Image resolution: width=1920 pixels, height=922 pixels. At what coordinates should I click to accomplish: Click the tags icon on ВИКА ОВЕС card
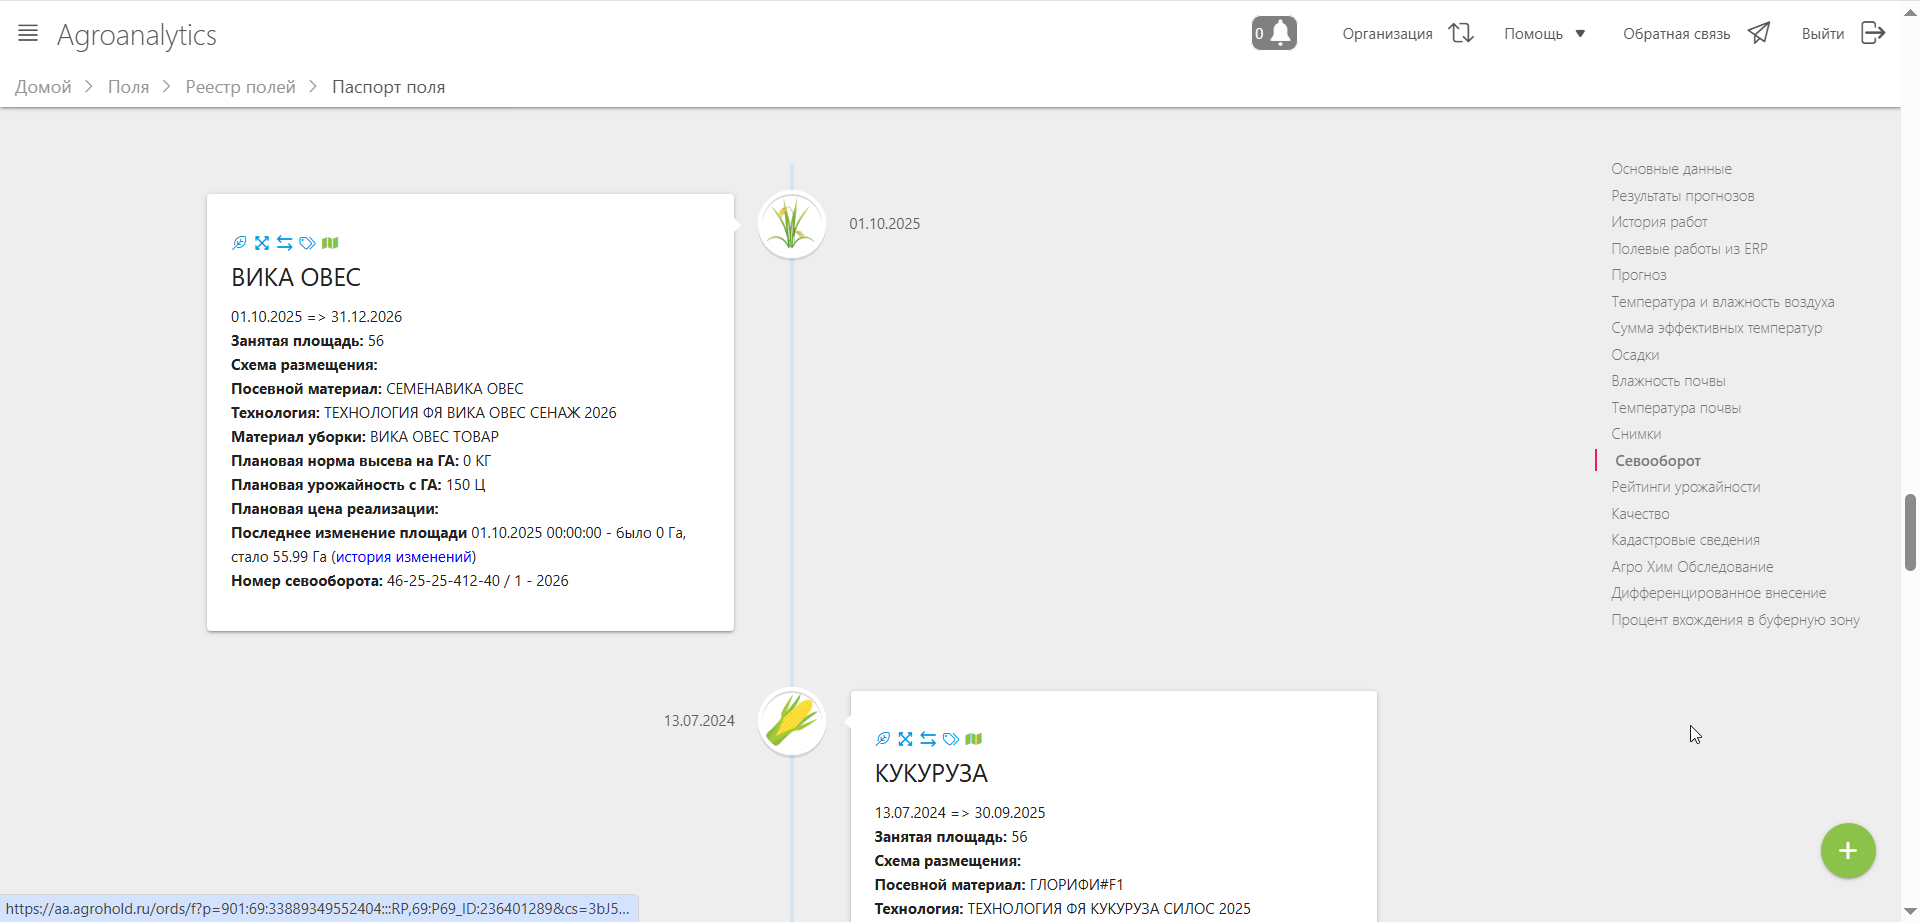click(x=307, y=243)
